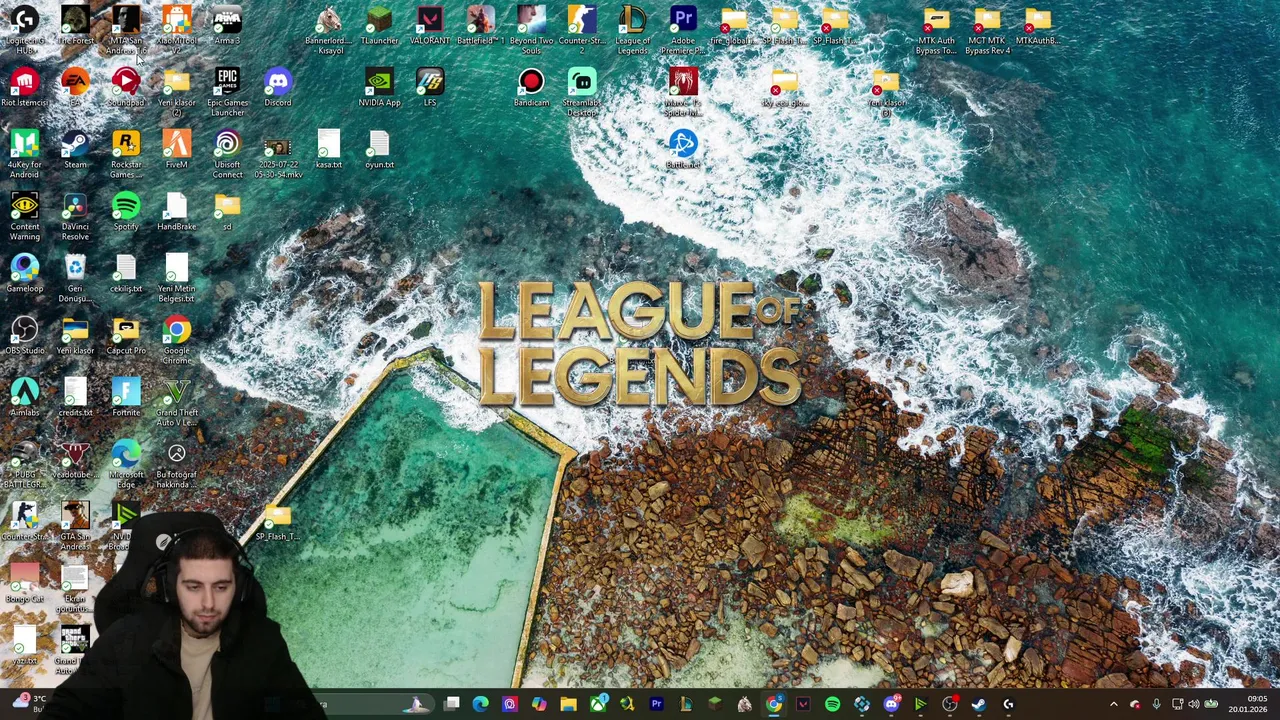This screenshot has height=720, width=1280.
Task: Open the Fortnite desktop icon
Action: point(126,398)
